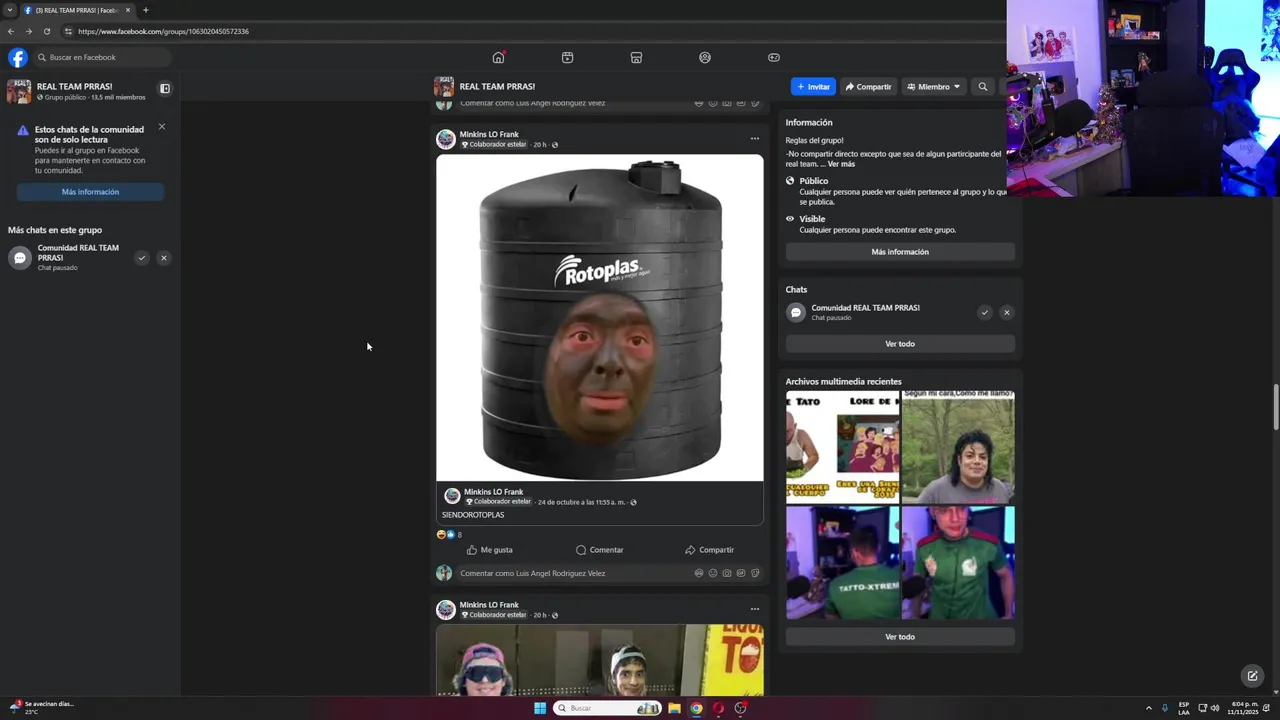
Task: Click the Windows taskbar Buscar box
Action: pos(607,708)
